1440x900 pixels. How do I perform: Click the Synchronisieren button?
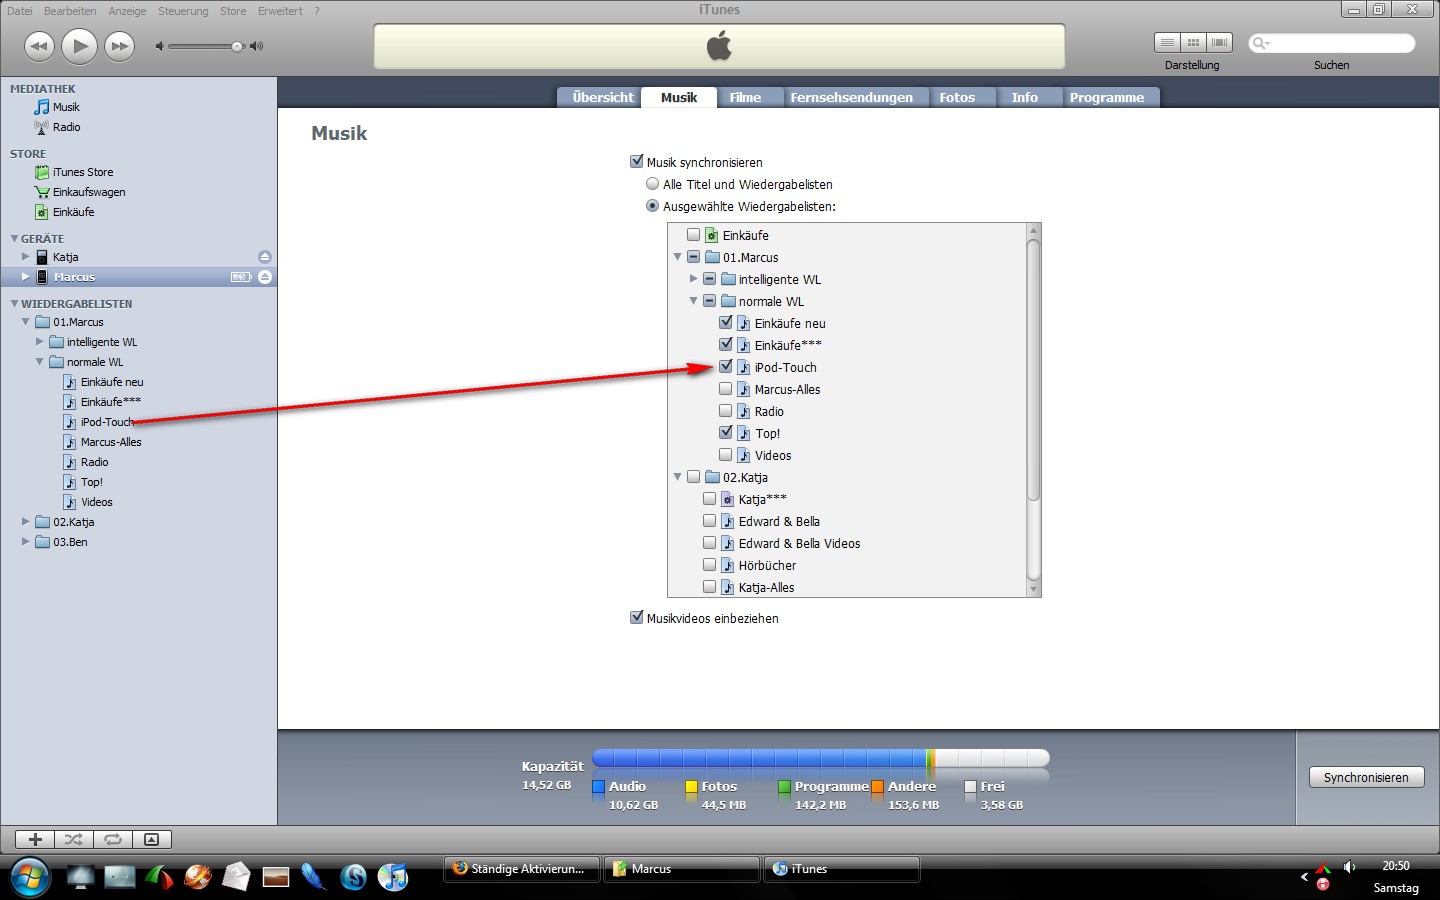point(1366,777)
